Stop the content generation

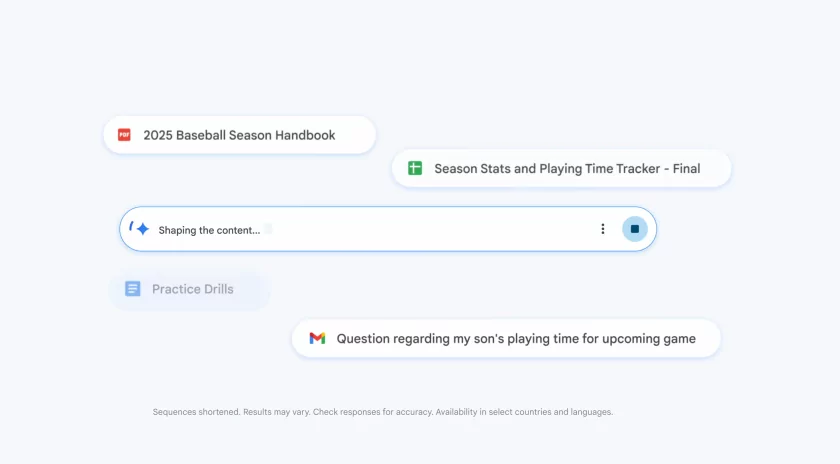634,229
